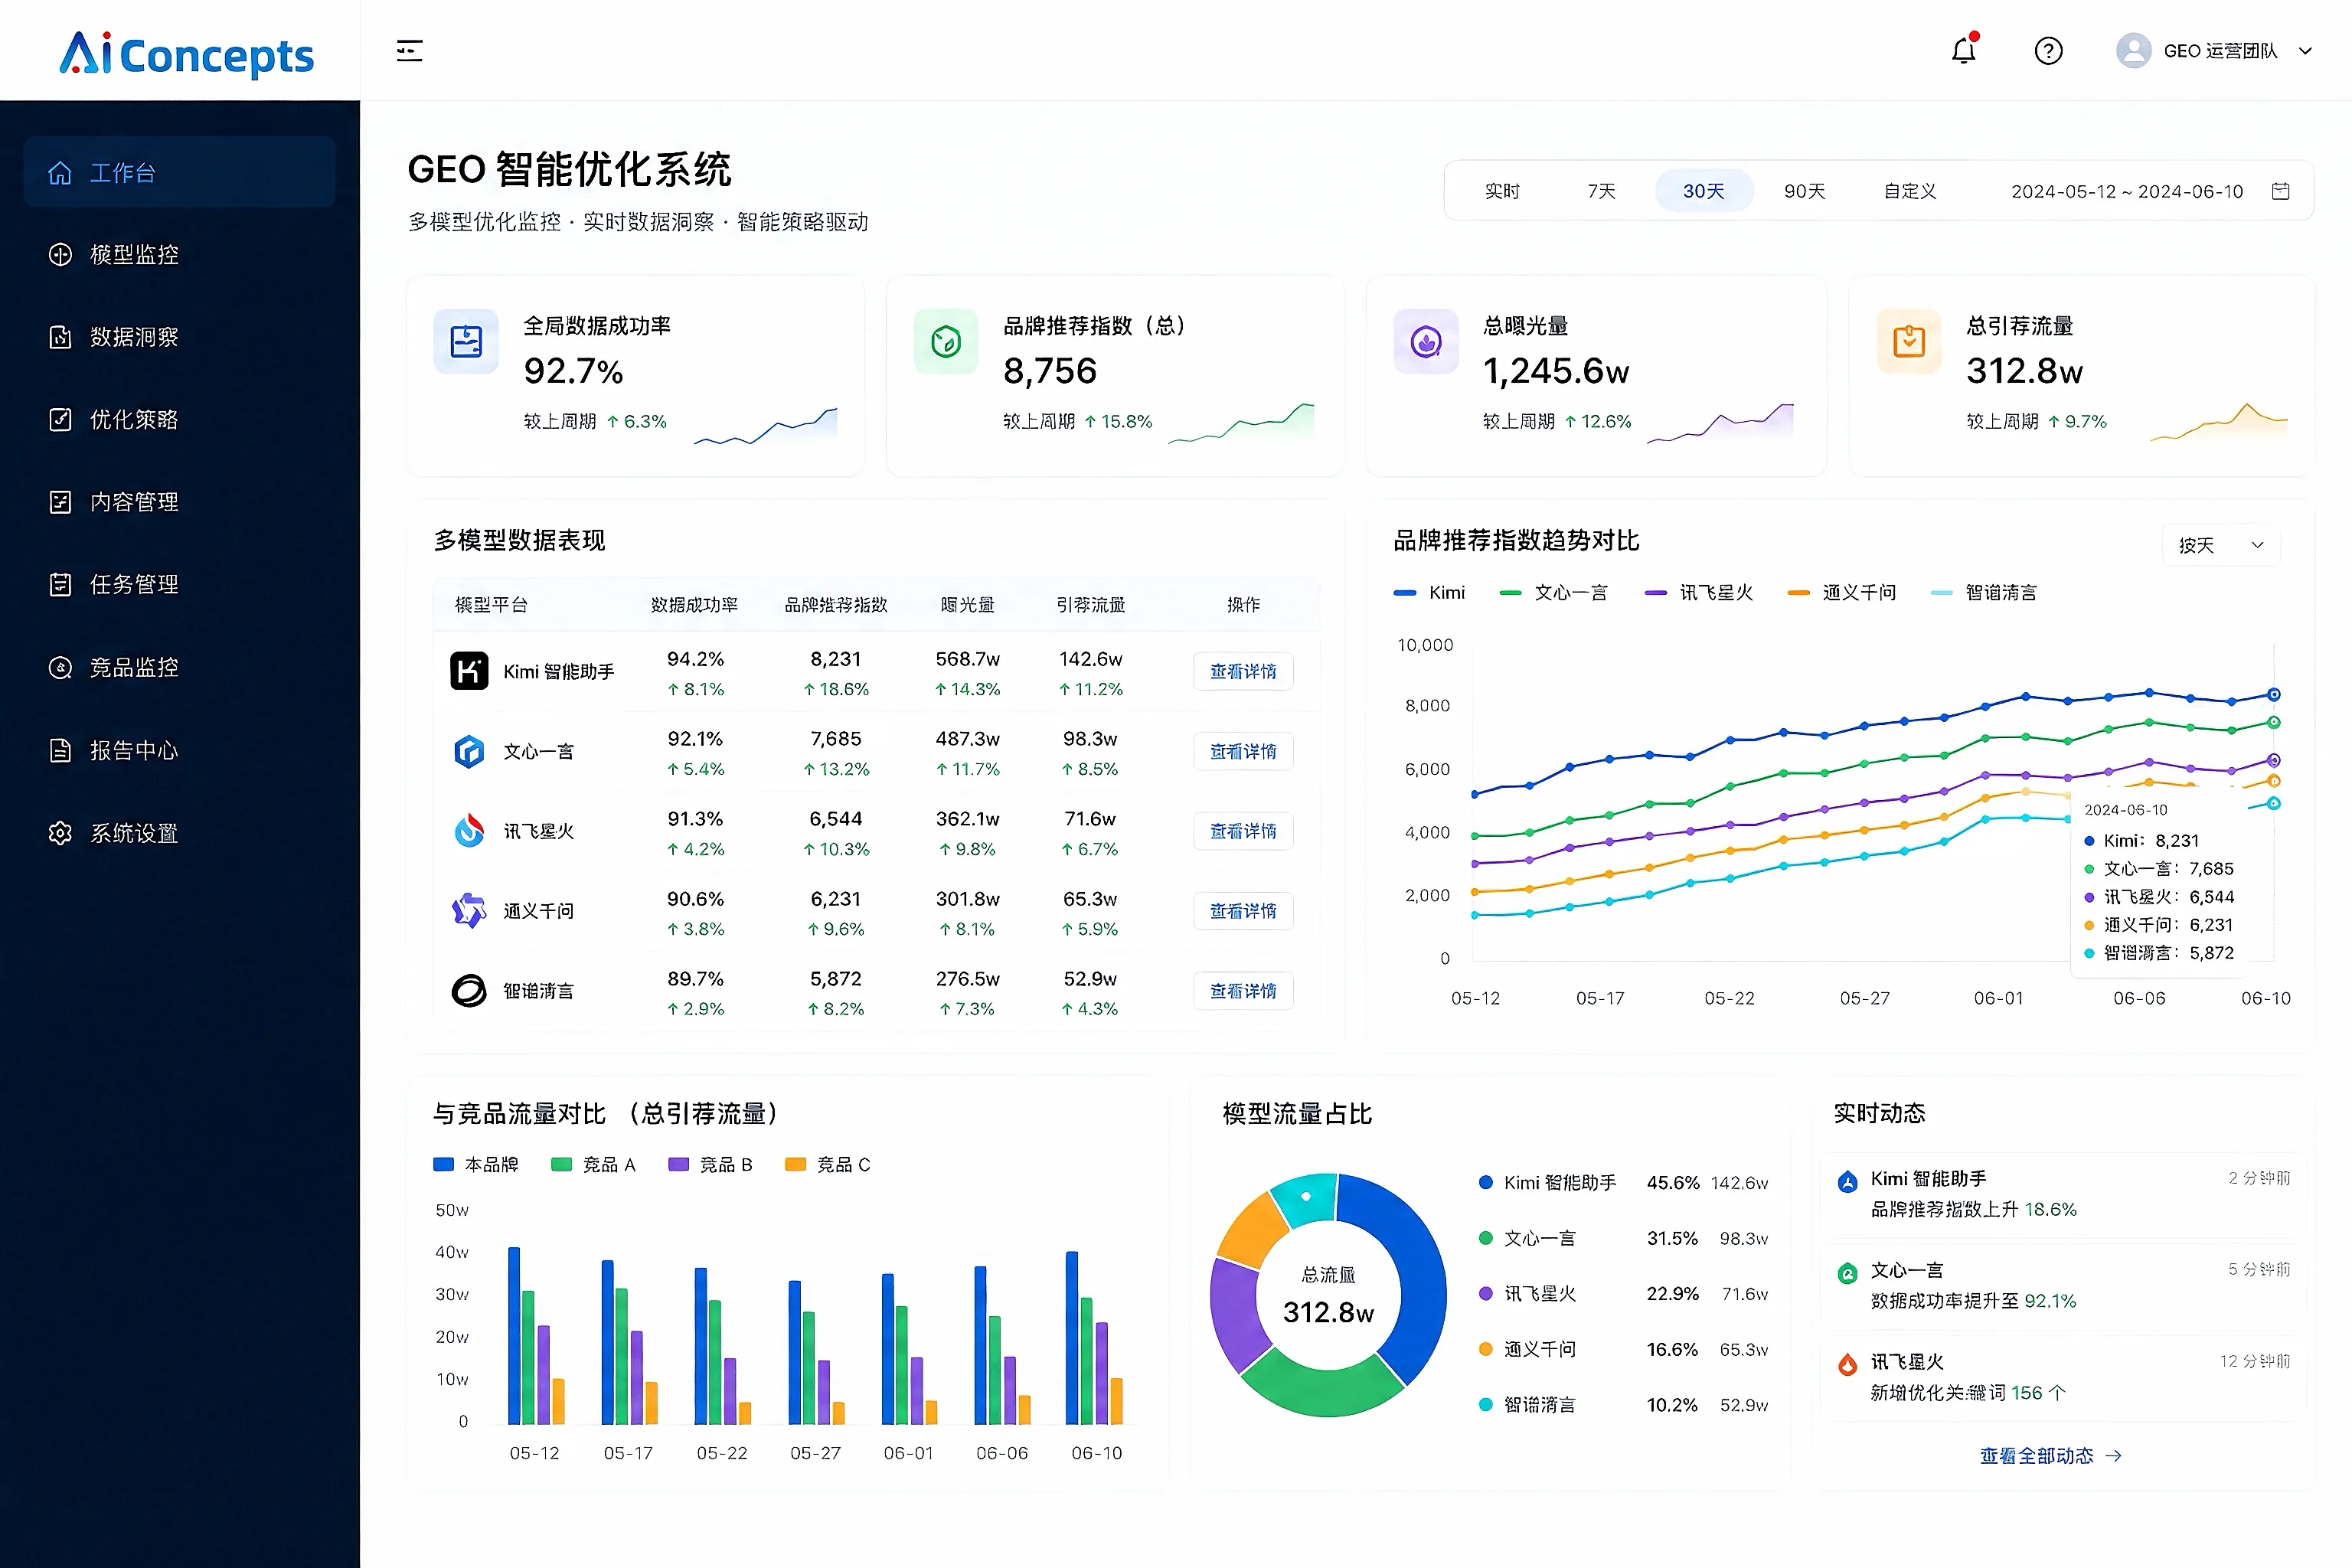Viewport: 2352px width, 1568px height.
Task: Click the 文心一言 logo in table
Action: pos(469,751)
